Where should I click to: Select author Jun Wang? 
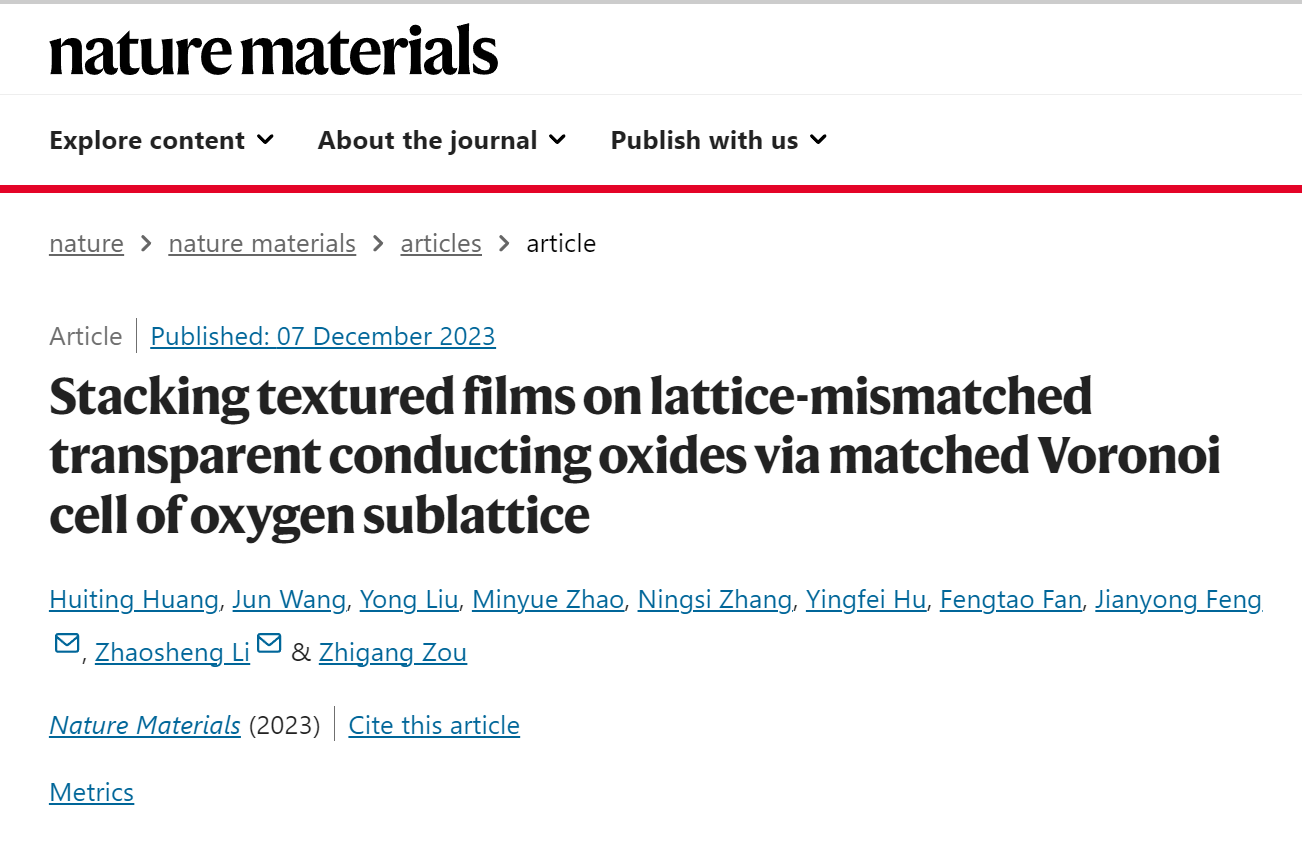[x=289, y=600]
